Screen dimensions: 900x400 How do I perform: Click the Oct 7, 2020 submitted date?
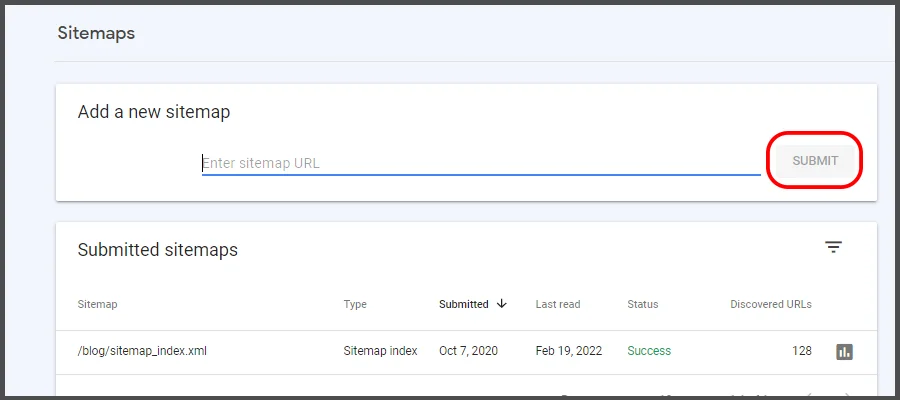point(468,351)
